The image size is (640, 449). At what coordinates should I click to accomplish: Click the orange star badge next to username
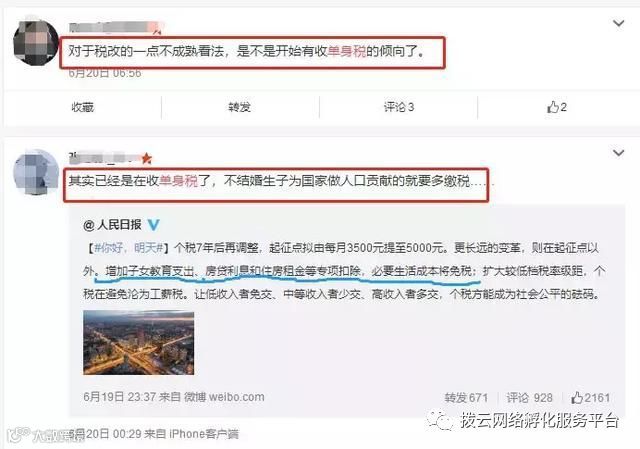(147, 158)
